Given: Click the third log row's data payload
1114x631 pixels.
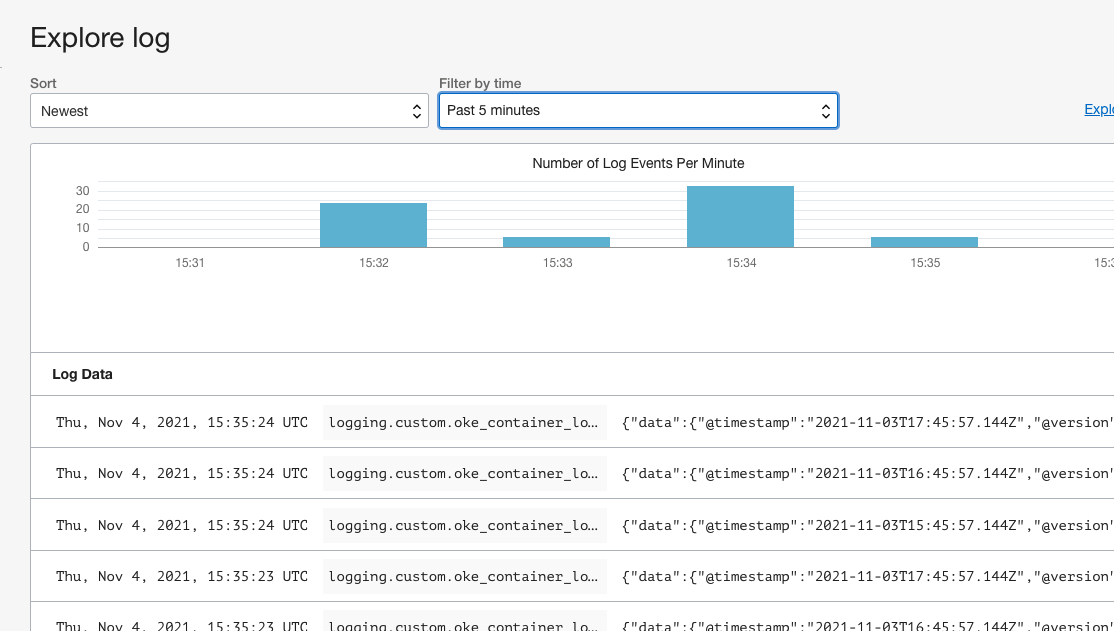Looking at the screenshot, I should pos(865,524).
